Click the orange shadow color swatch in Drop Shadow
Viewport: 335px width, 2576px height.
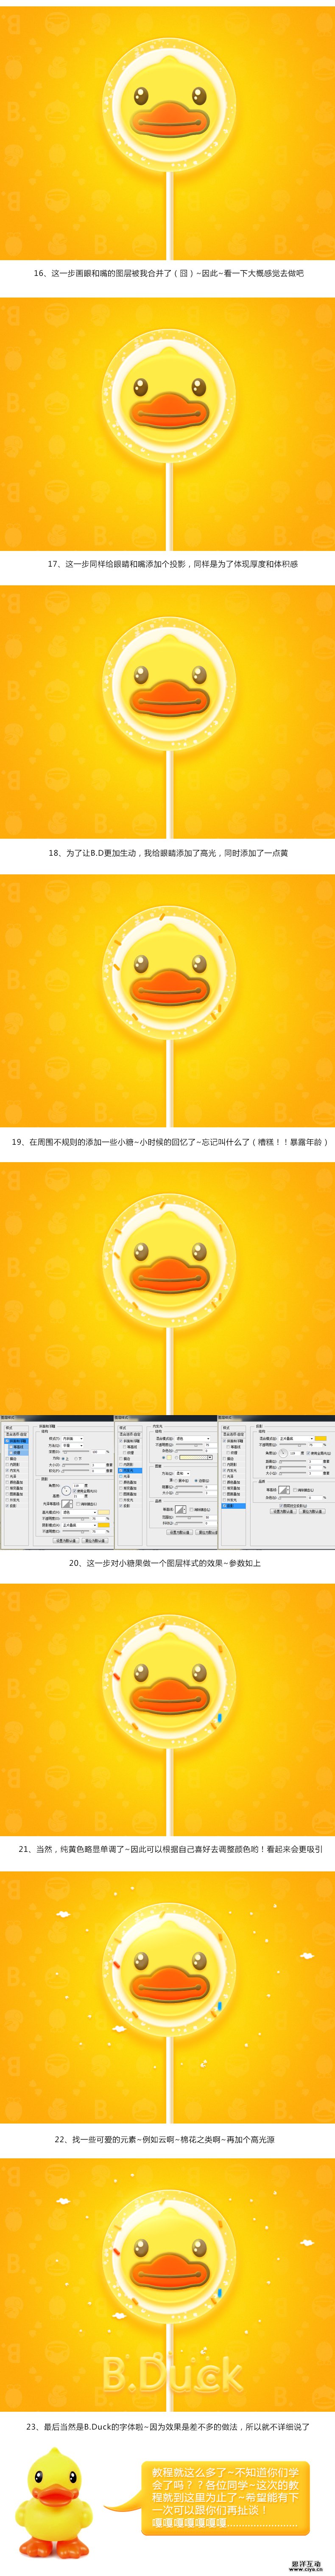pyautogui.click(x=320, y=1439)
